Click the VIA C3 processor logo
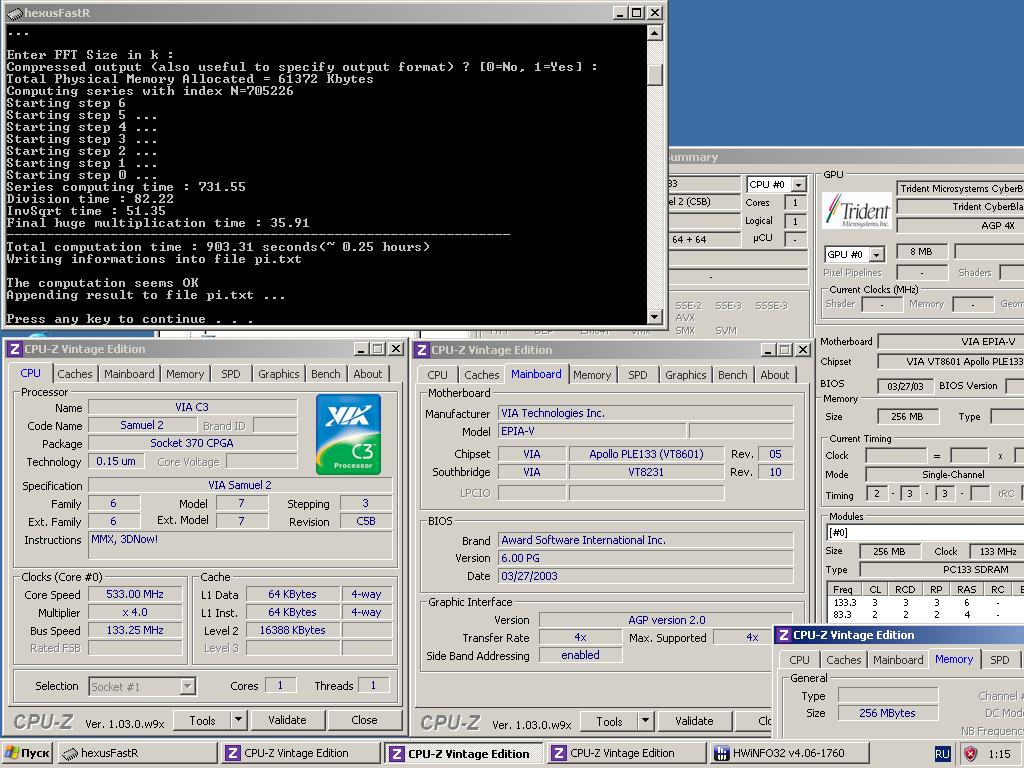 tap(348, 434)
